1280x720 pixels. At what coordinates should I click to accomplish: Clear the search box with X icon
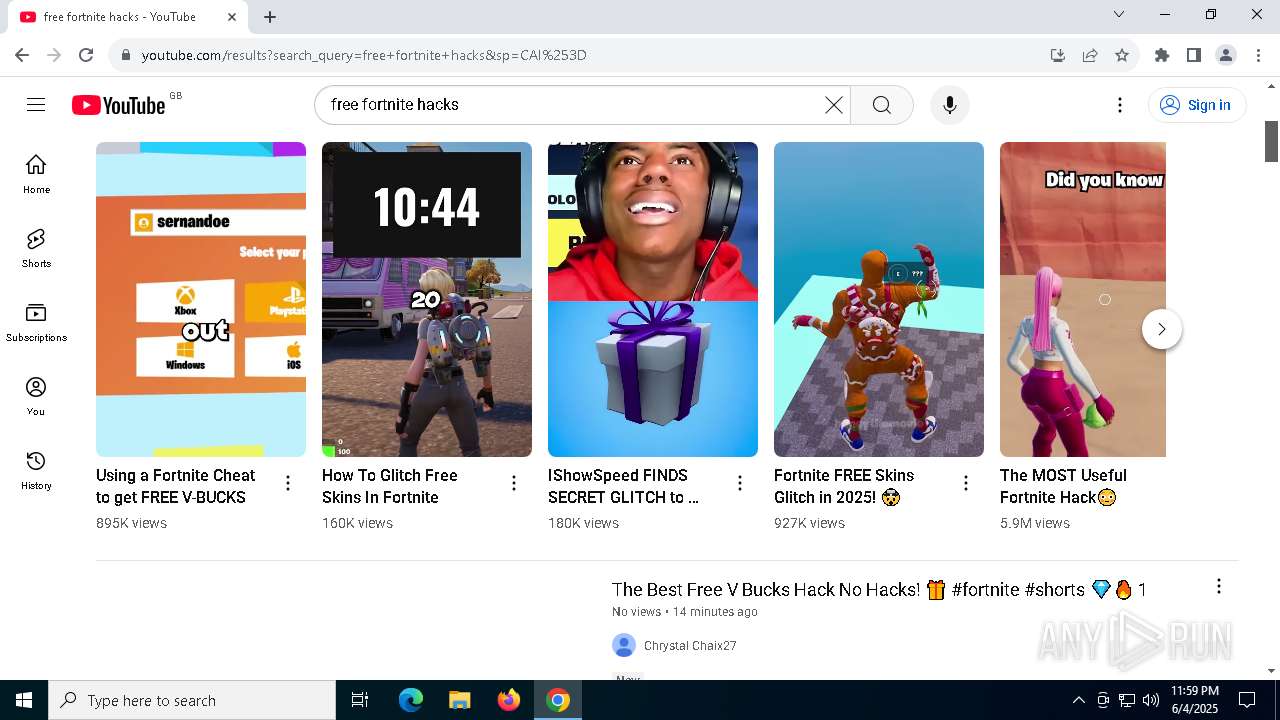(833, 105)
